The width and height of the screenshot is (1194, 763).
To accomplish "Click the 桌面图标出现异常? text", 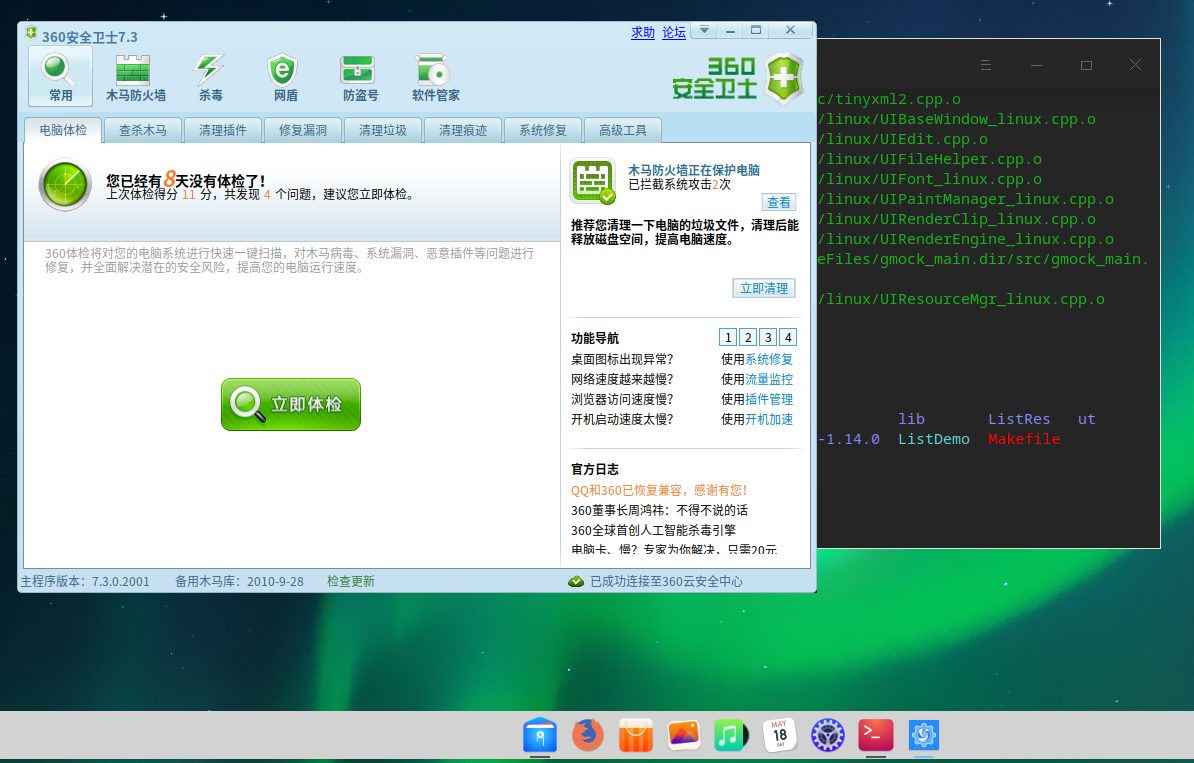I will [x=622, y=359].
